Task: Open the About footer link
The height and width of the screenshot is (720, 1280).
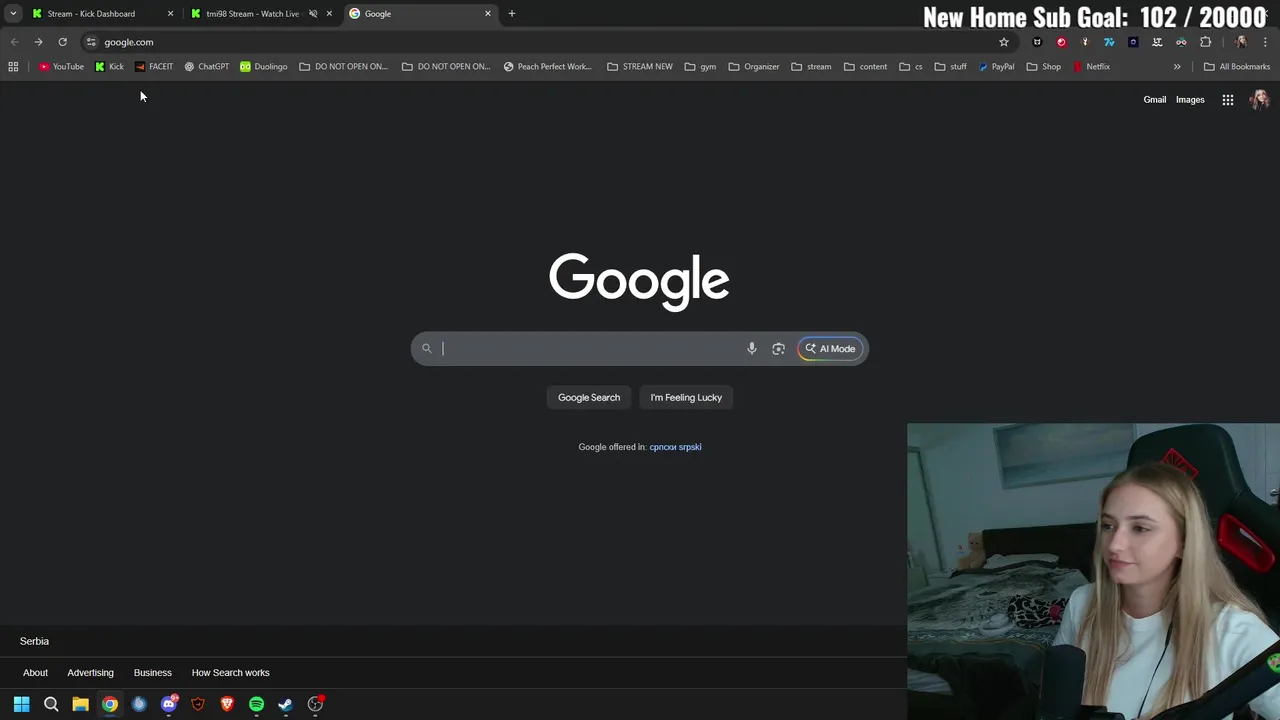Action: tap(35, 672)
